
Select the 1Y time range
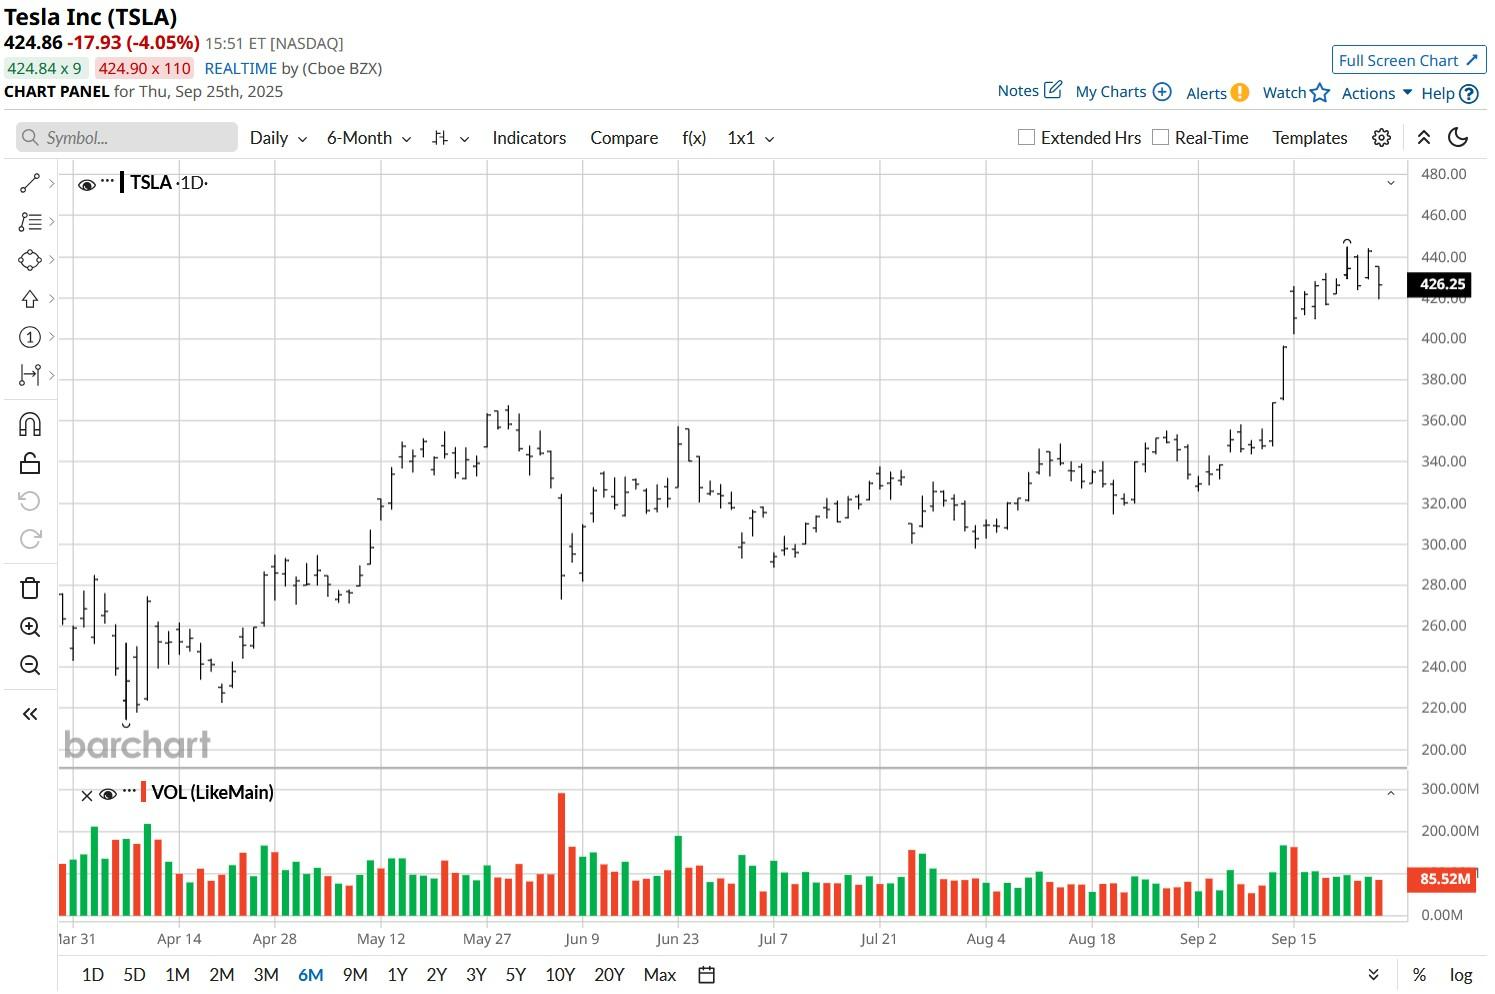pos(397,975)
